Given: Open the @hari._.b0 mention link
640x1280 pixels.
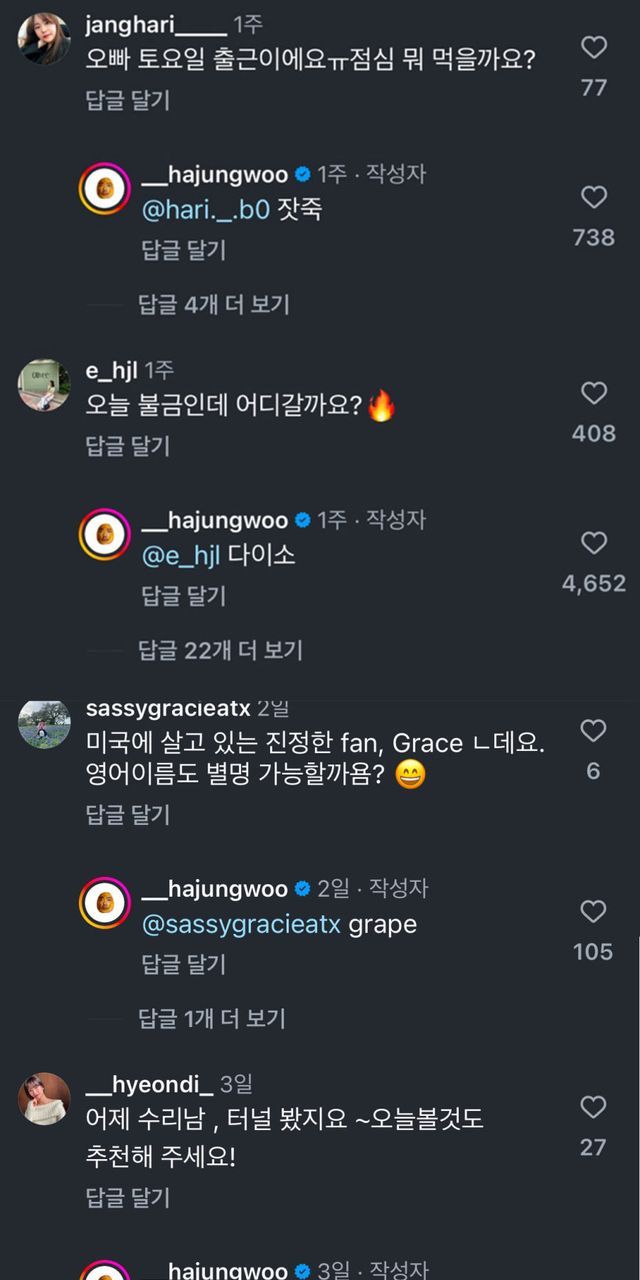Looking at the screenshot, I should (x=206, y=211).
